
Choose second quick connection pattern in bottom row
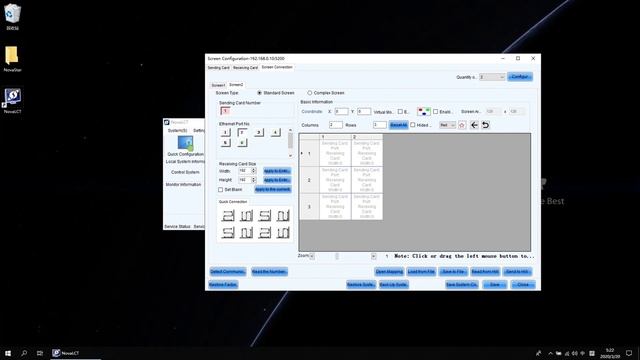246,233
